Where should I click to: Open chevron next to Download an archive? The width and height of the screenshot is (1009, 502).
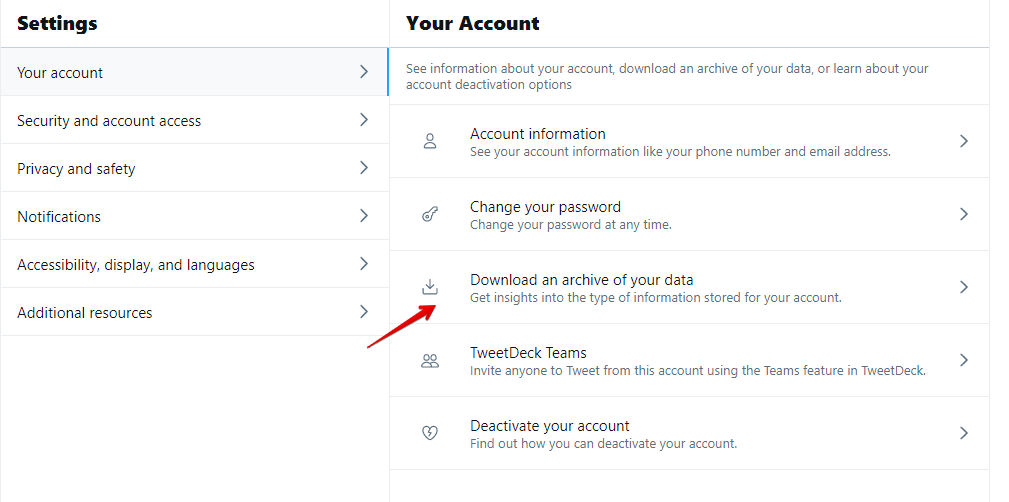(964, 287)
